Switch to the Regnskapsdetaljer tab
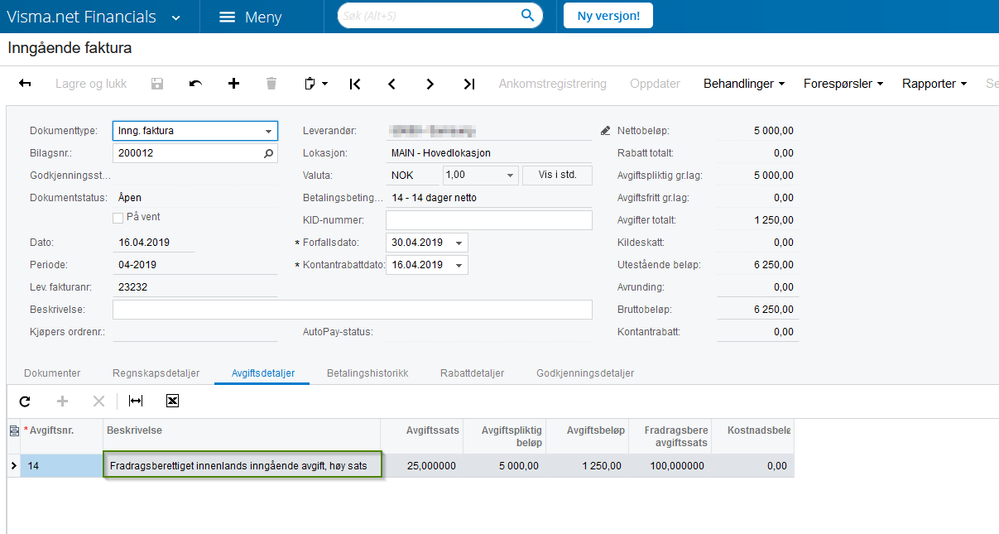The height and width of the screenshot is (534, 999). (x=156, y=373)
